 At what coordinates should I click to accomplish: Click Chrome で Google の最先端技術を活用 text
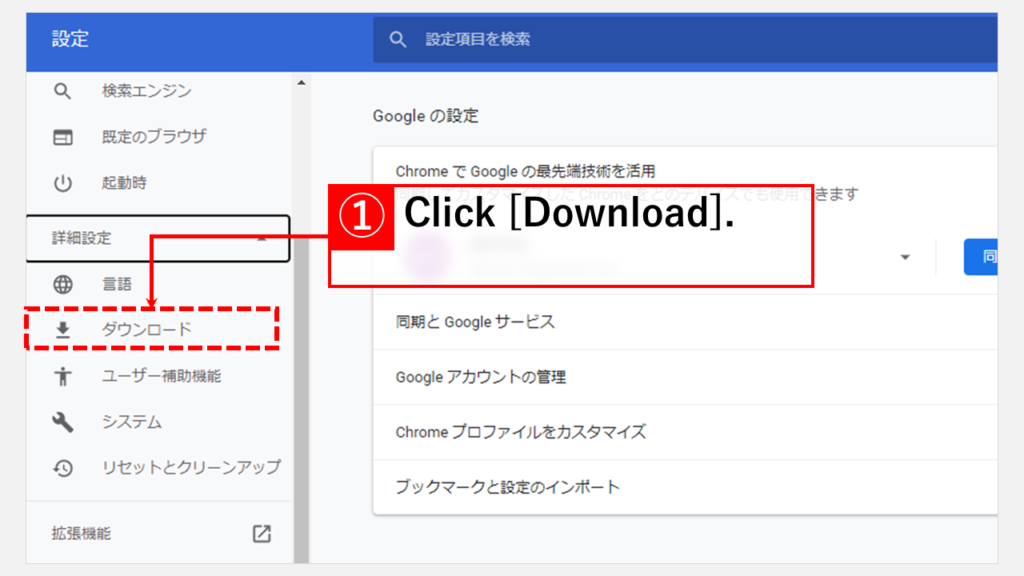pyautogui.click(x=525, y=172)
